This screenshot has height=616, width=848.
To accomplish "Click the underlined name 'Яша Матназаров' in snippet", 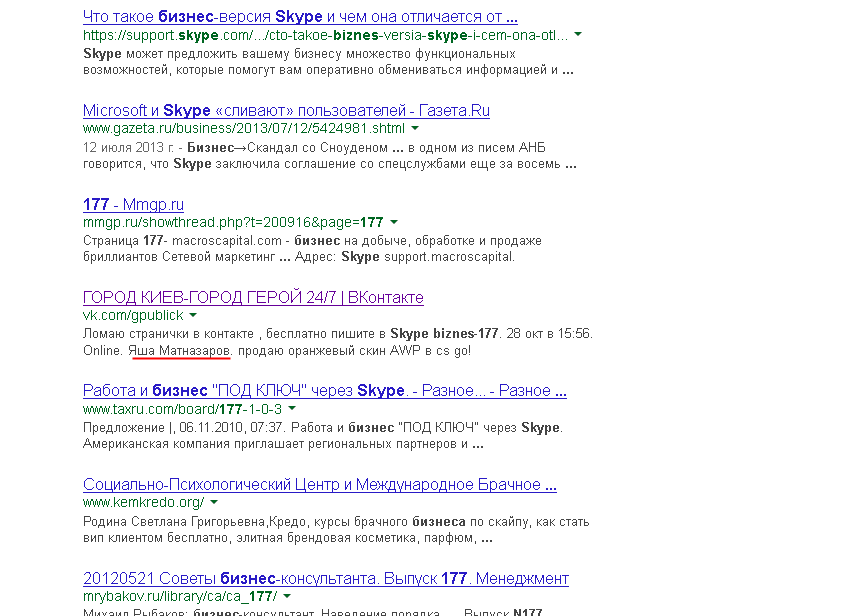I will point(180,351).
